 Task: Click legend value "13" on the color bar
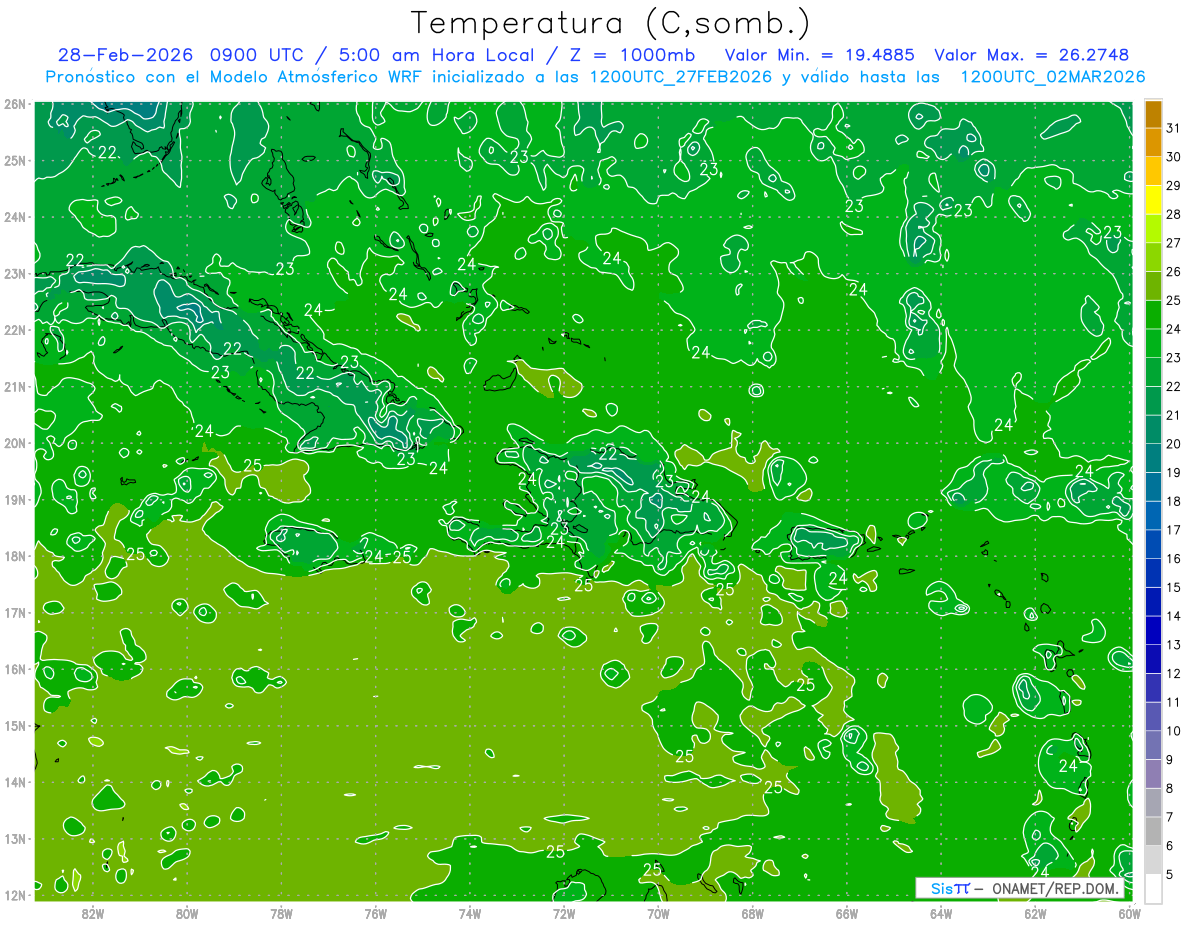pos(1174,645)
